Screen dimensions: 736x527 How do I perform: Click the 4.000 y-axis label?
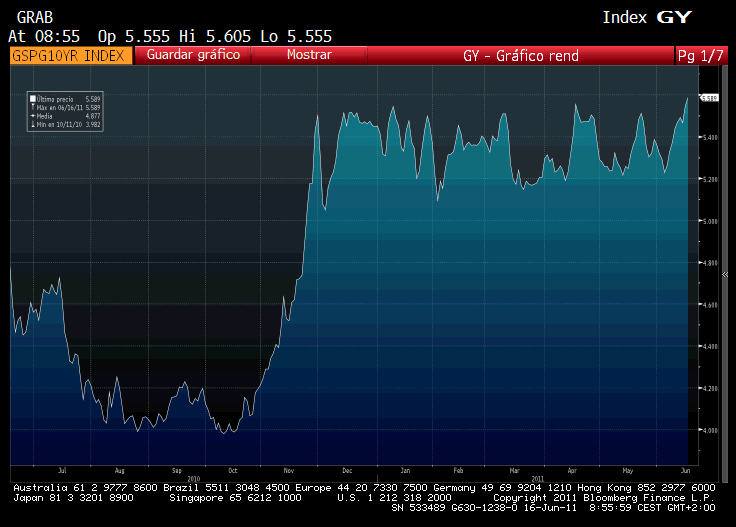[710, 430]
